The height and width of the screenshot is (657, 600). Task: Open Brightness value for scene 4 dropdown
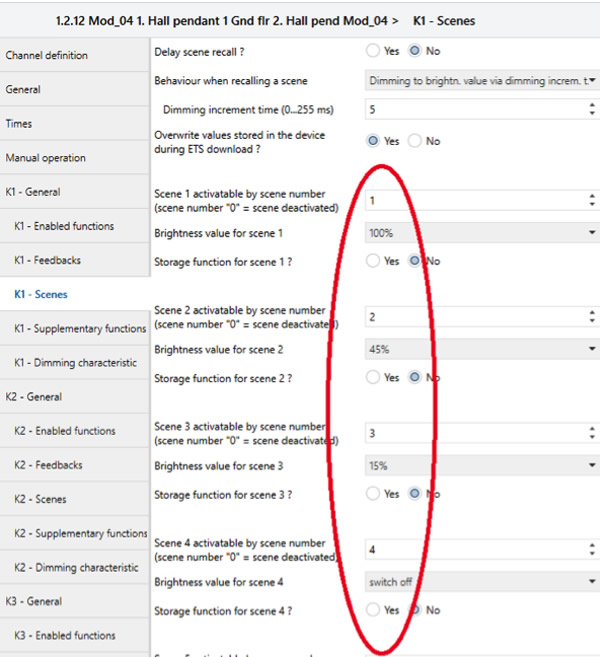482,582
